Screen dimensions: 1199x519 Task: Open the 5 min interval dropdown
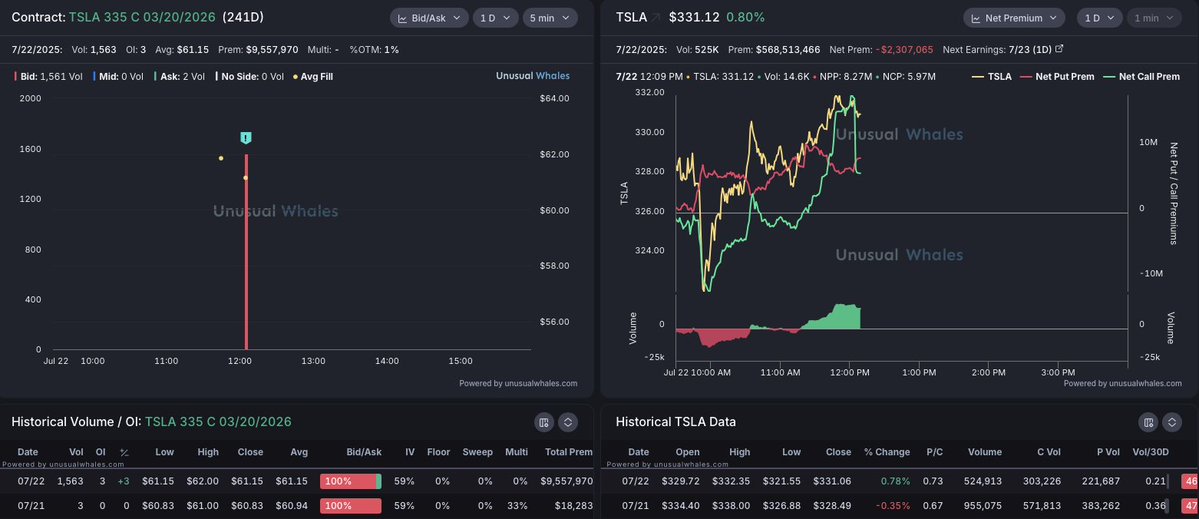click(x=550, y=18)
